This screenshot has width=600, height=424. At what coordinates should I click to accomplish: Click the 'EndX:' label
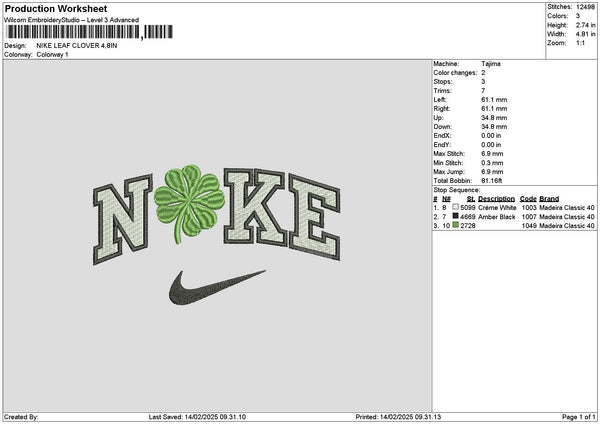pos(442,136)
